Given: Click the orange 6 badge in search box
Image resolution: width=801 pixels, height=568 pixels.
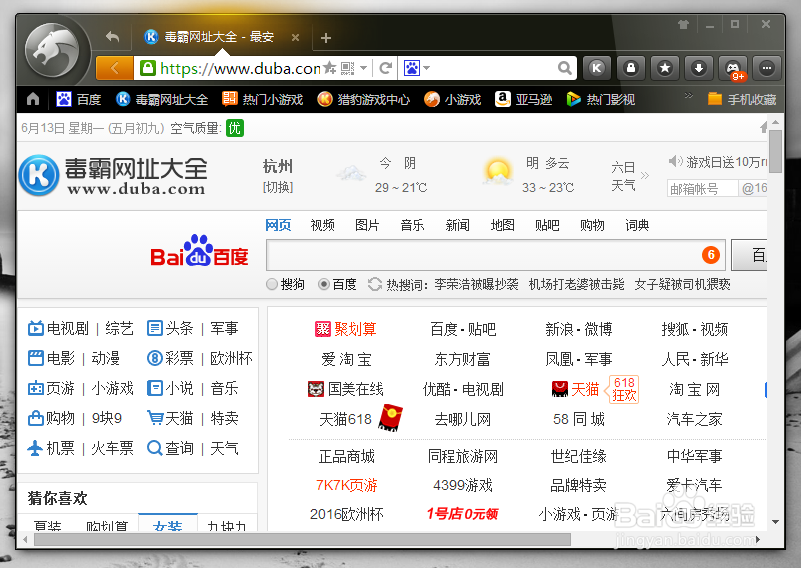Looking at the screenshot, I should pos(711,255).
